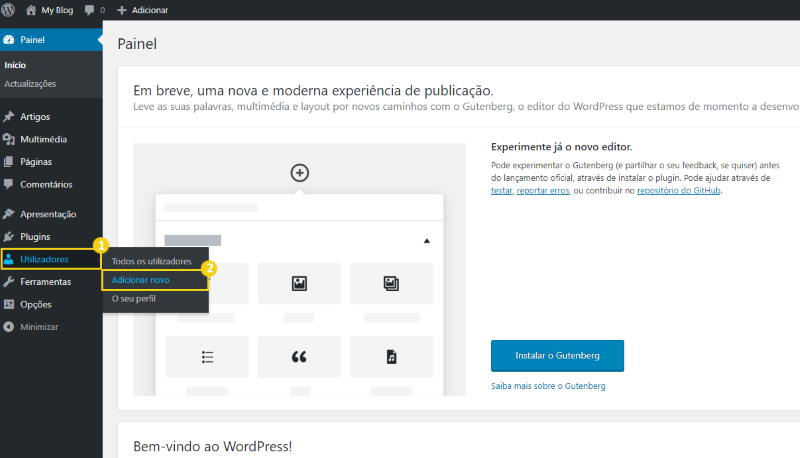Click the Multimédia media icon
Screen dimensions: 800x458
[9, 139]
